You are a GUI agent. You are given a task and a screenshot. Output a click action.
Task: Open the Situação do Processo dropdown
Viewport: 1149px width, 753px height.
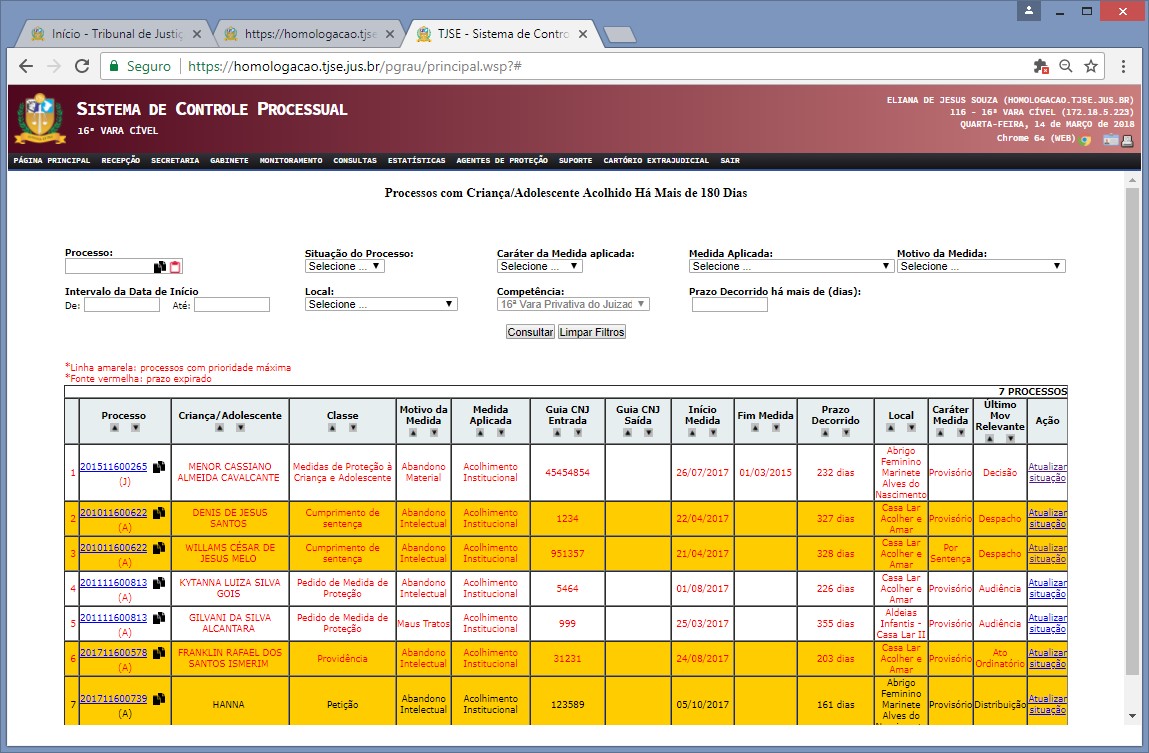pyautogui.click(x=345, y=267)
